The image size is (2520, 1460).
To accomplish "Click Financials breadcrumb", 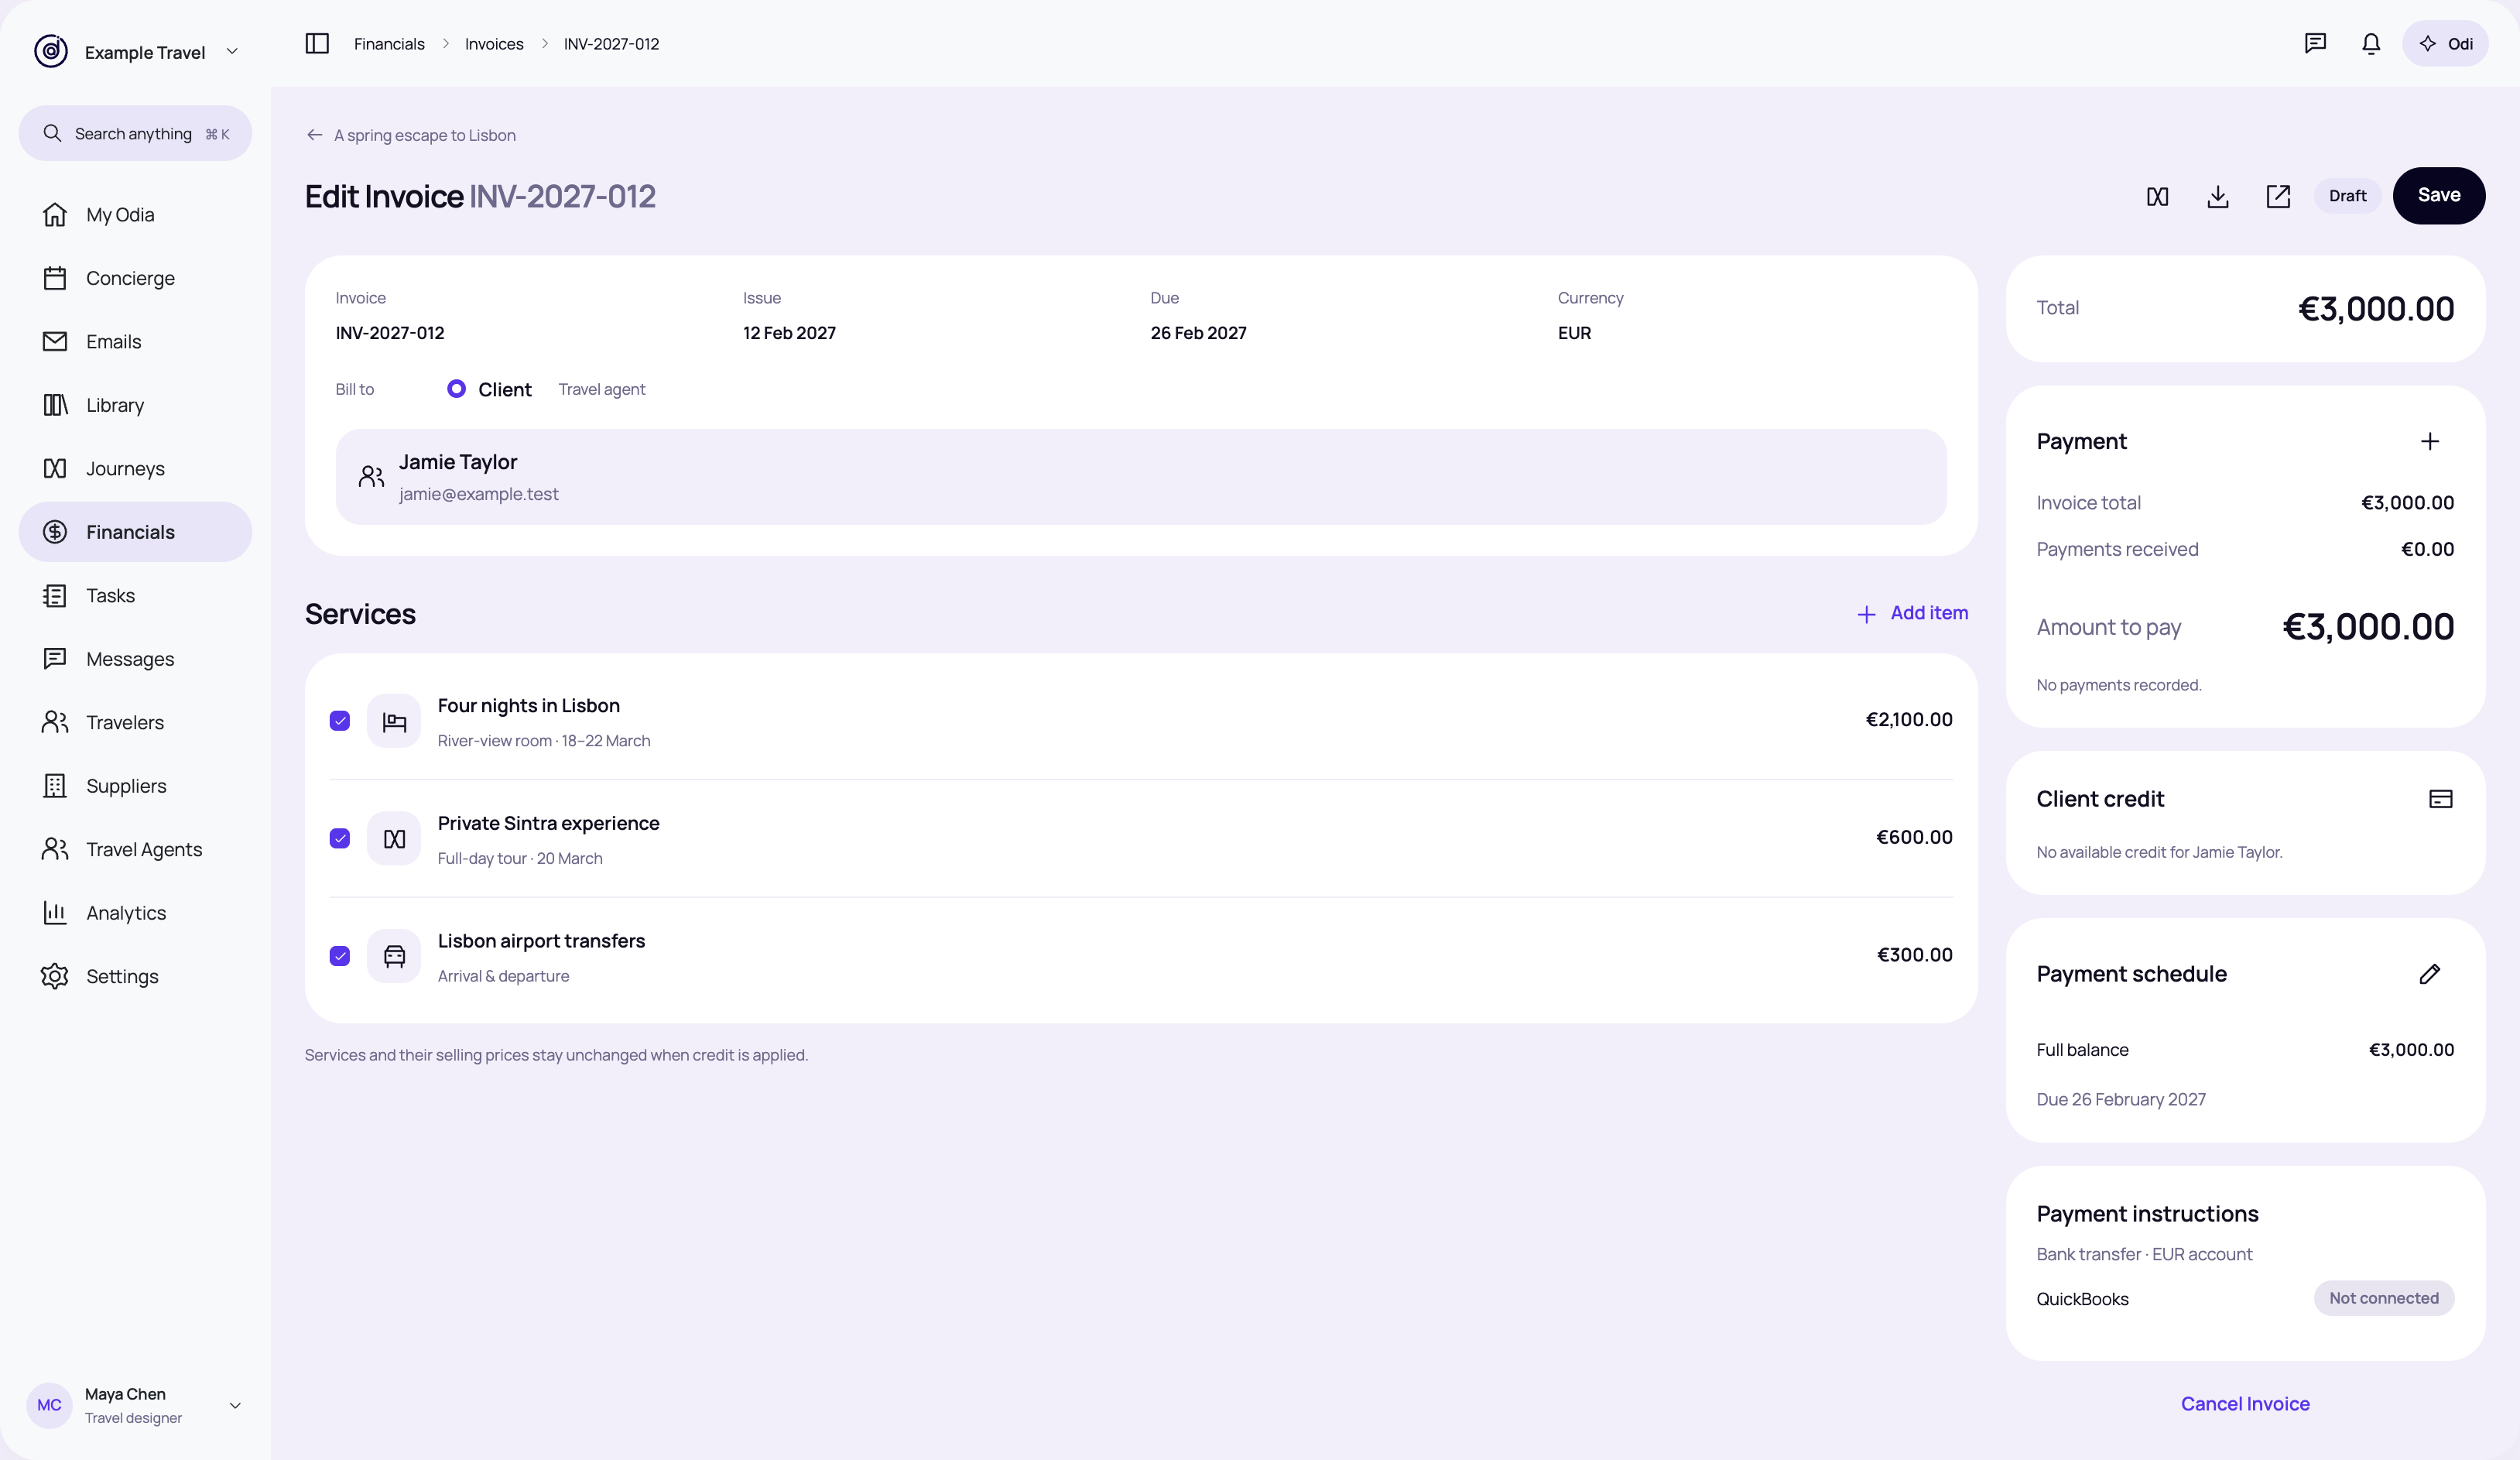I will click(389, 44).
